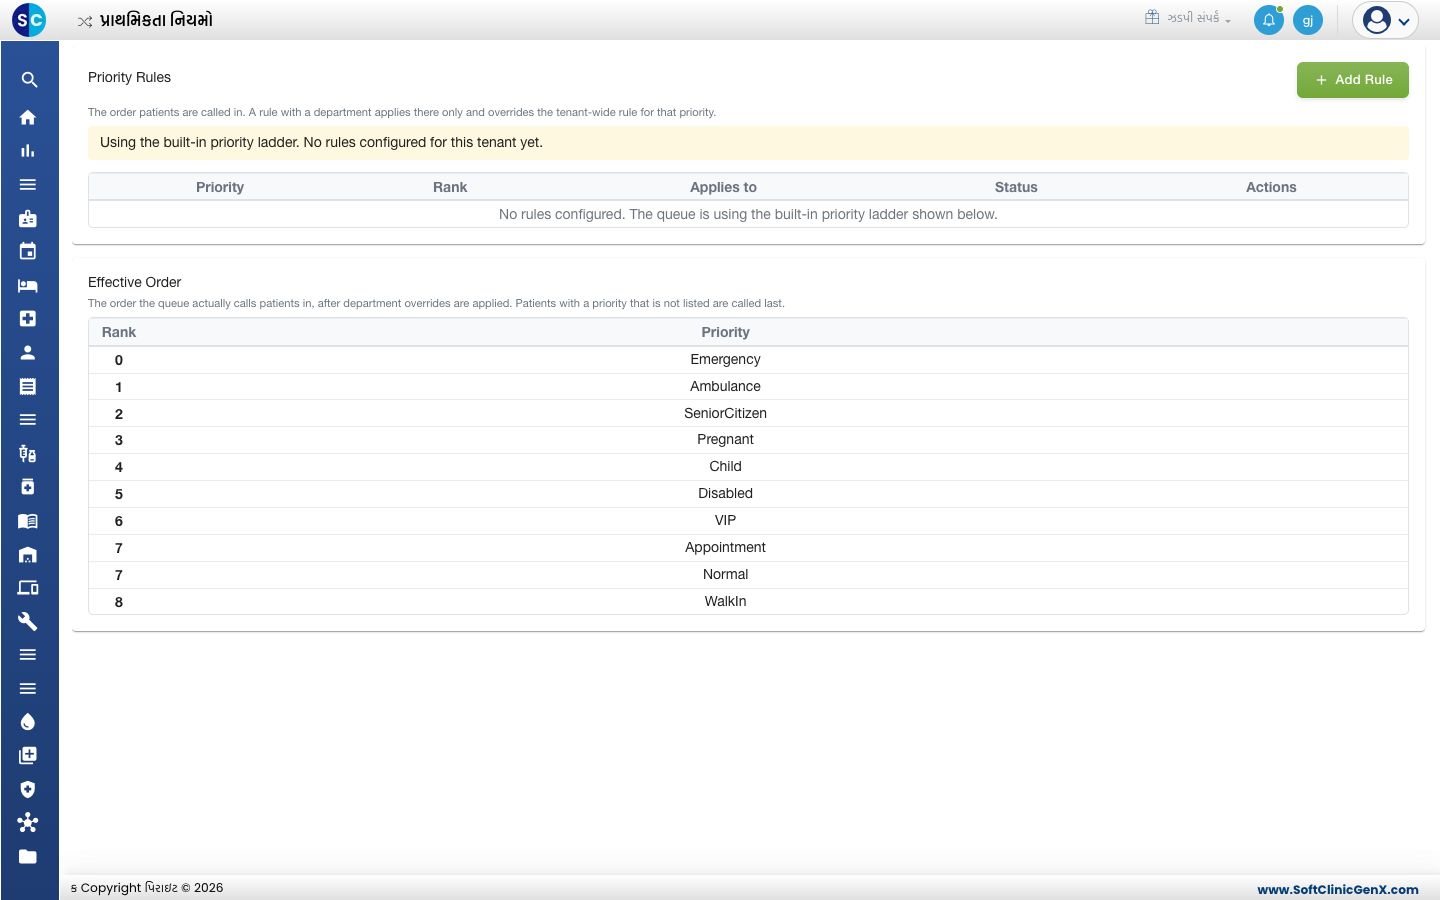
Task: Click the Add Rule button
Action: click(x=1352, y=80)
